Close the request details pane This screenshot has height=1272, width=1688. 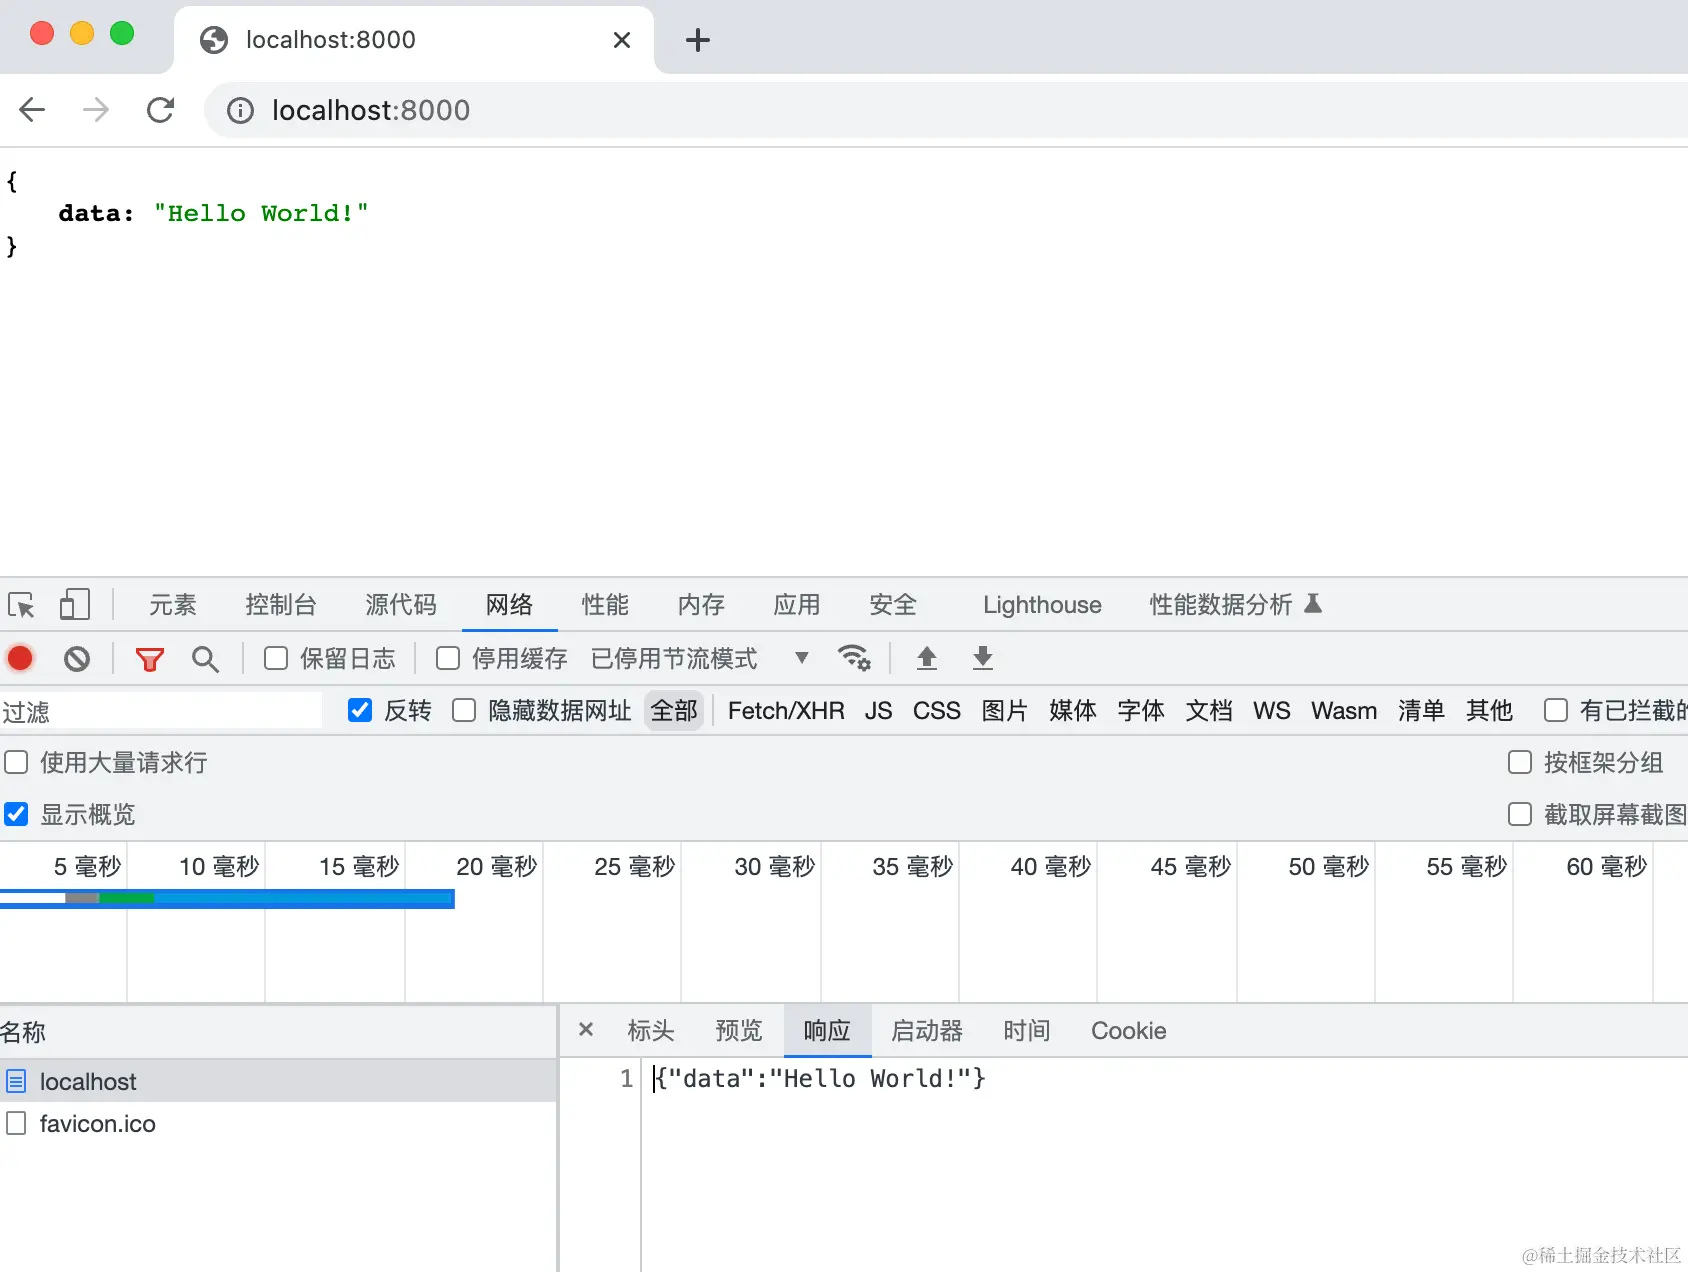(586, 1029)
